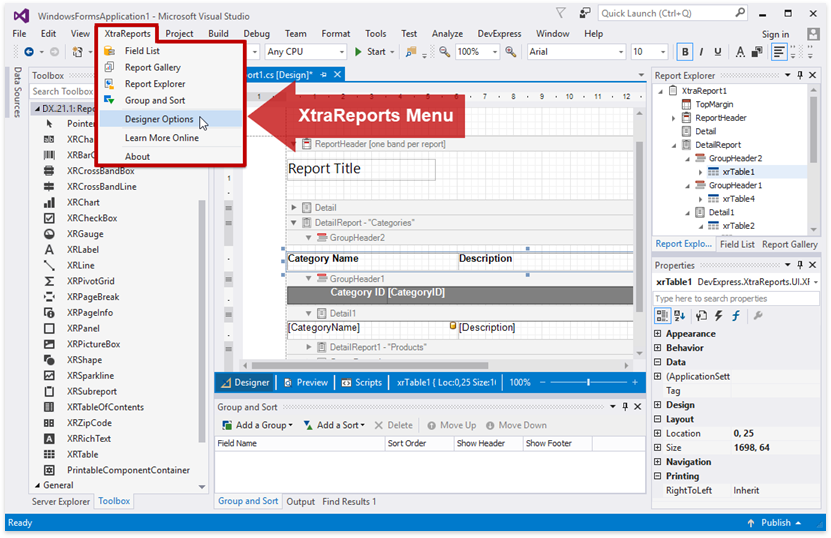
Task: Select the XRPivotGrid toolbox control
Action: [x=91, y=281]
